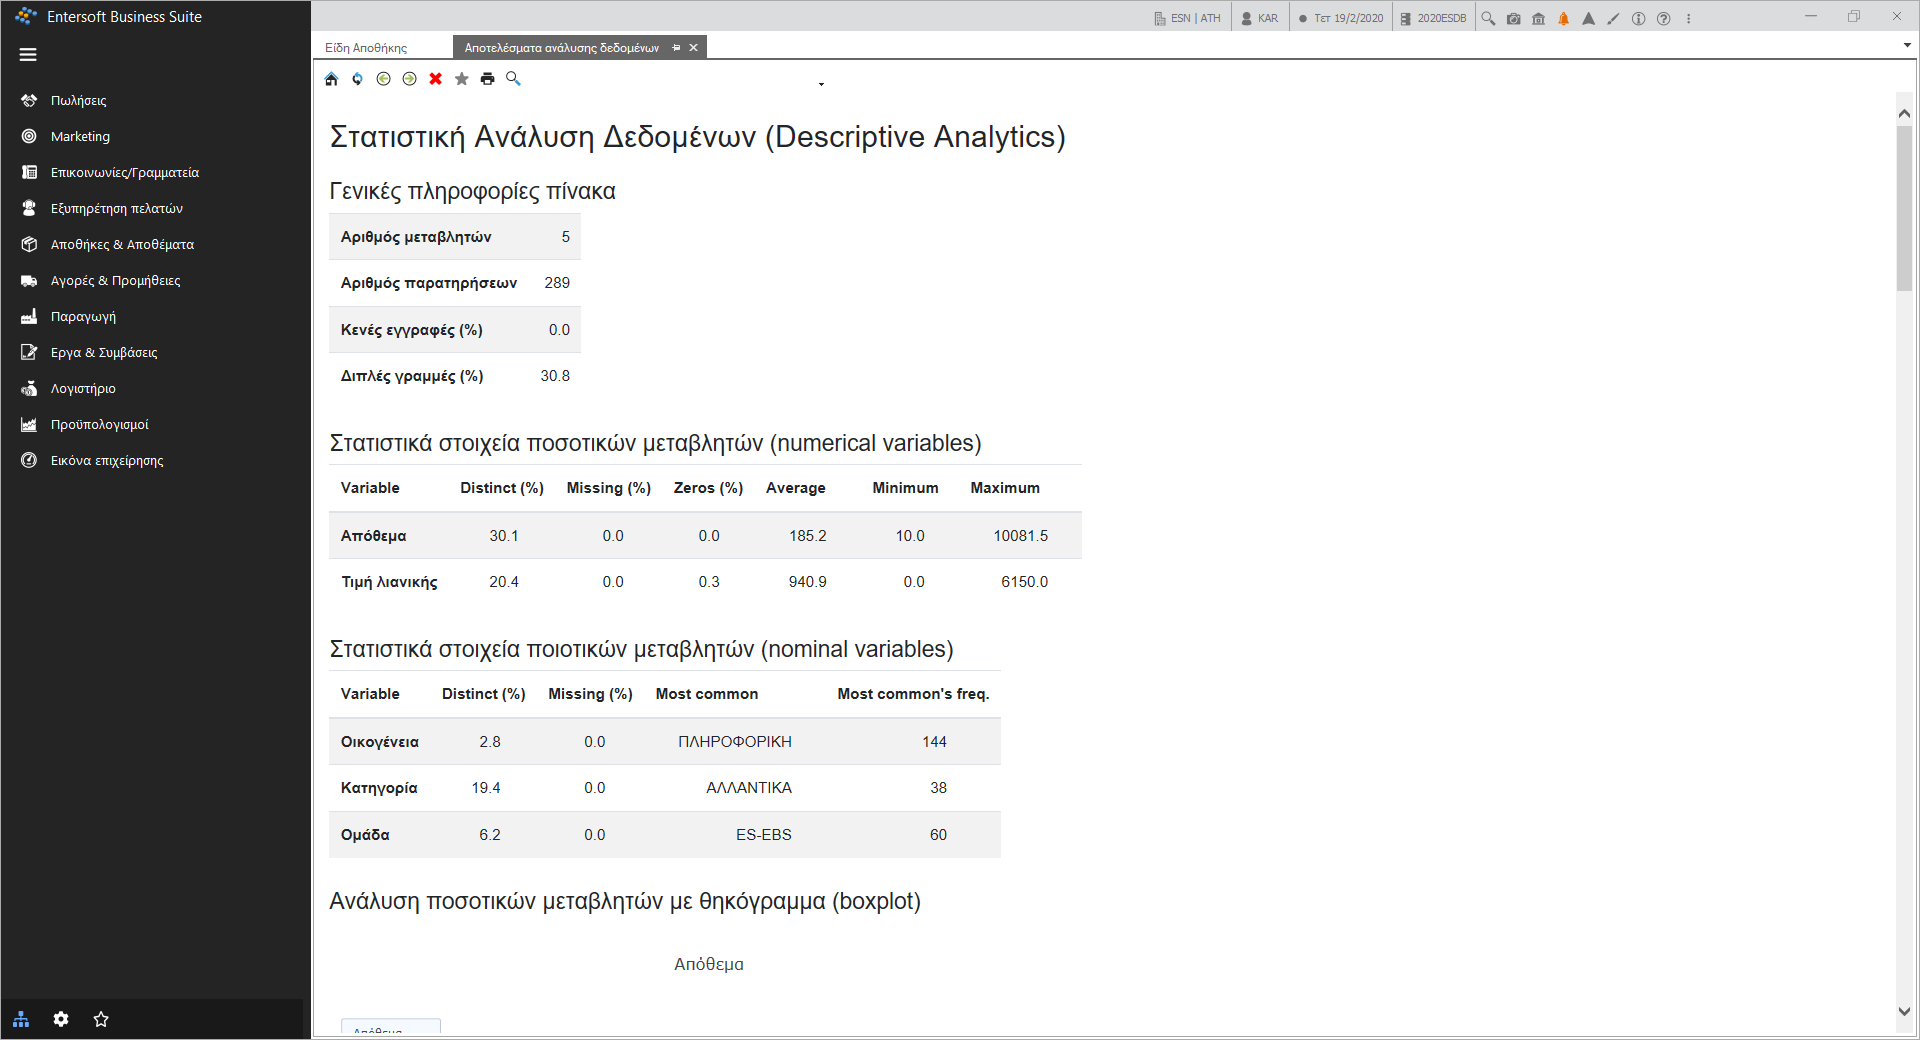Take a snapshot with the camera icon
The height and width of the screenshot is (1040, 1920).
tap(1514, 18)
